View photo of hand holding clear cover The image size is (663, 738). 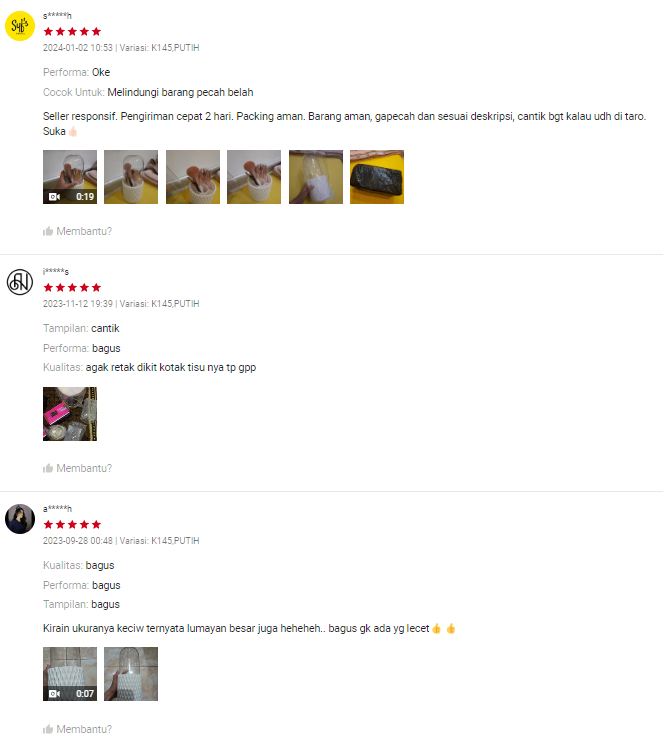pos(316,177)
